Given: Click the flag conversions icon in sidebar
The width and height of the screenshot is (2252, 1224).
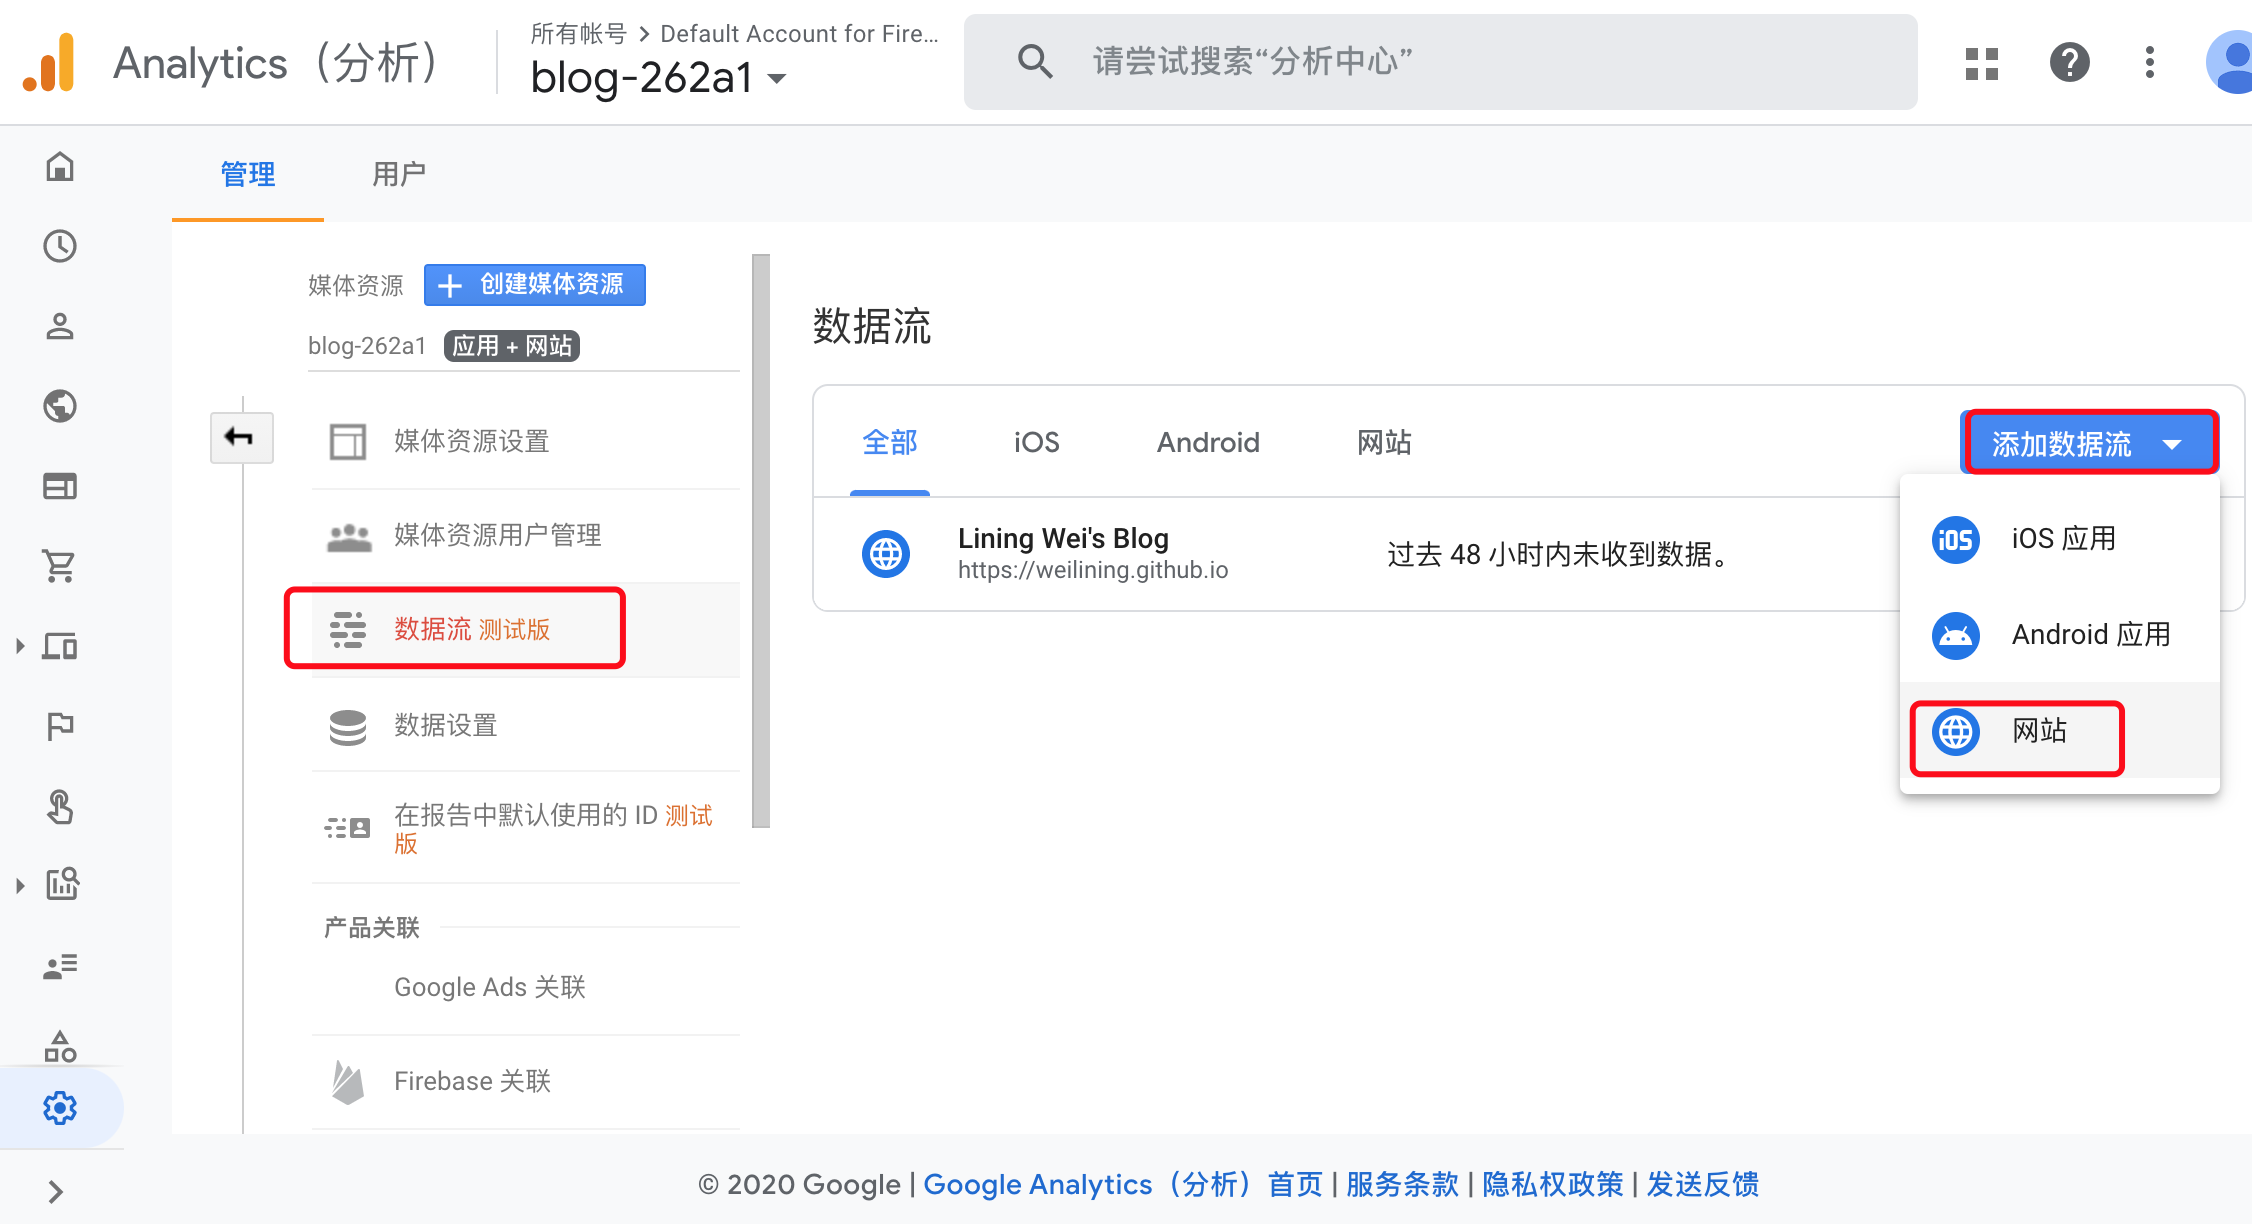Looking at the screenshot, I should (60, 726).
